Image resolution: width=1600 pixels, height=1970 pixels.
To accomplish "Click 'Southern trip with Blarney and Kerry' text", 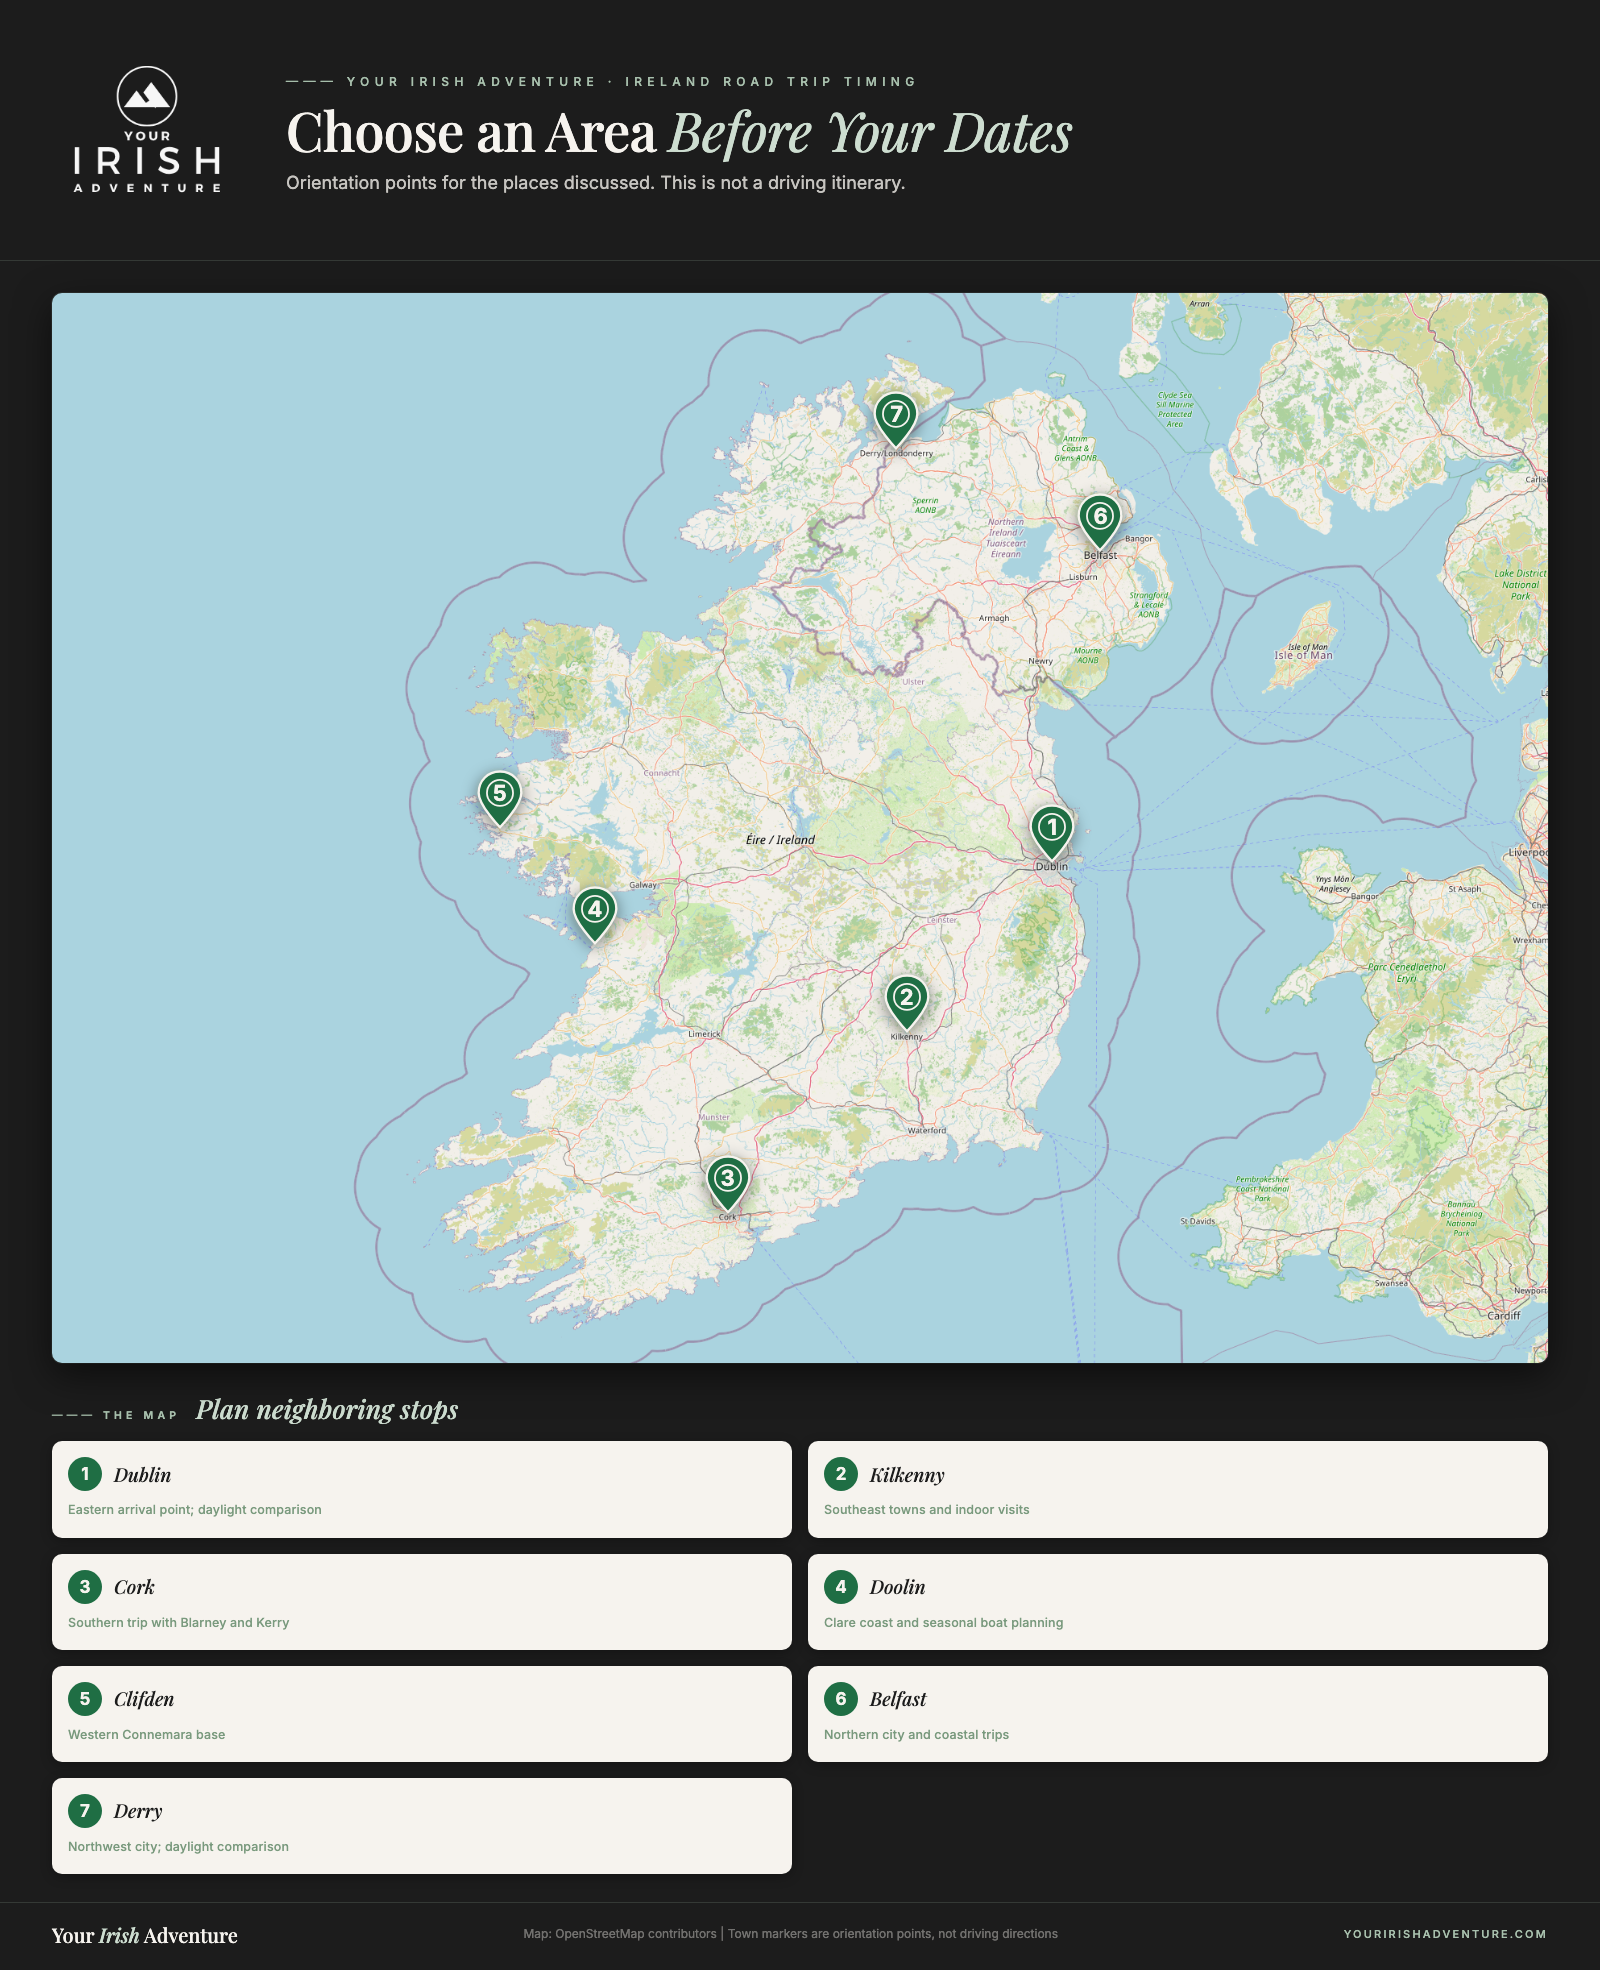I will (x=178, y=1622).
